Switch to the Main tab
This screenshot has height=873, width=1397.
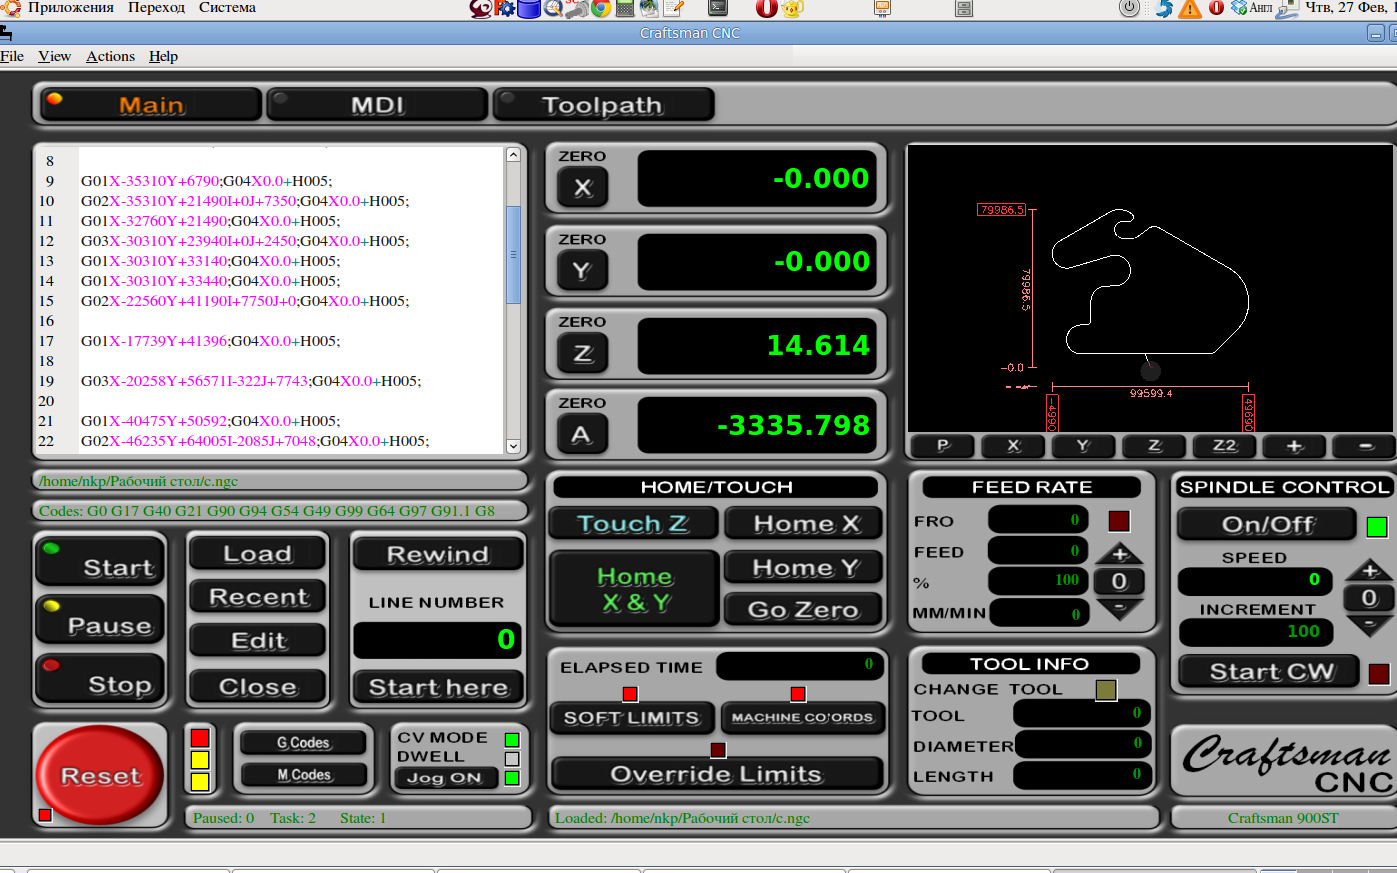click(151, 105)
